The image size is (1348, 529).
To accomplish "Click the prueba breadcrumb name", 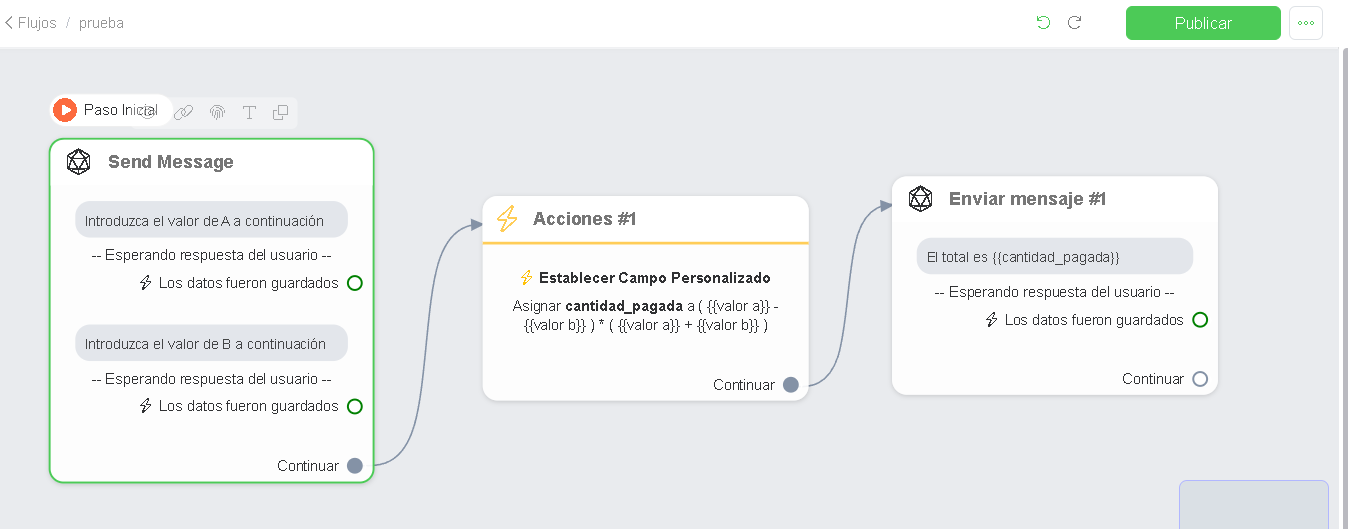I will point(101,22).
